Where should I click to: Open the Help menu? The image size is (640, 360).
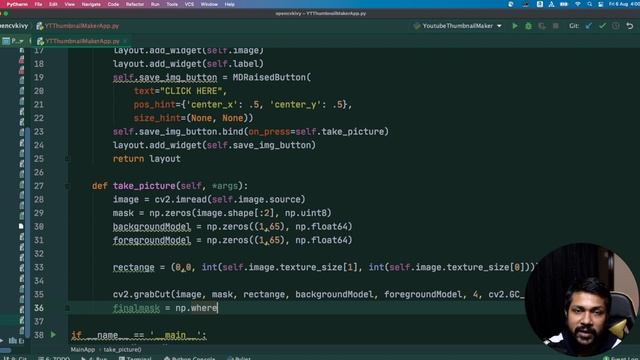(x=229, y=4)
